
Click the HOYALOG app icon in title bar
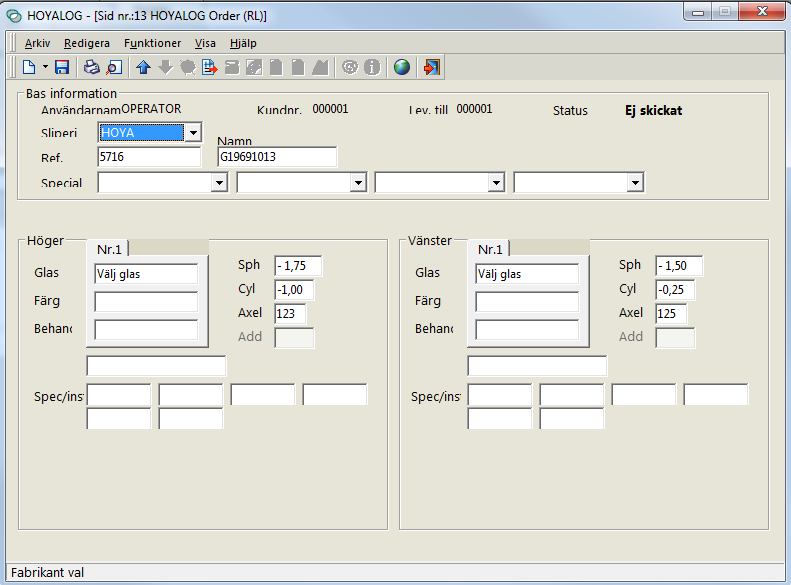pyautogui.click(x=14, y=16)
